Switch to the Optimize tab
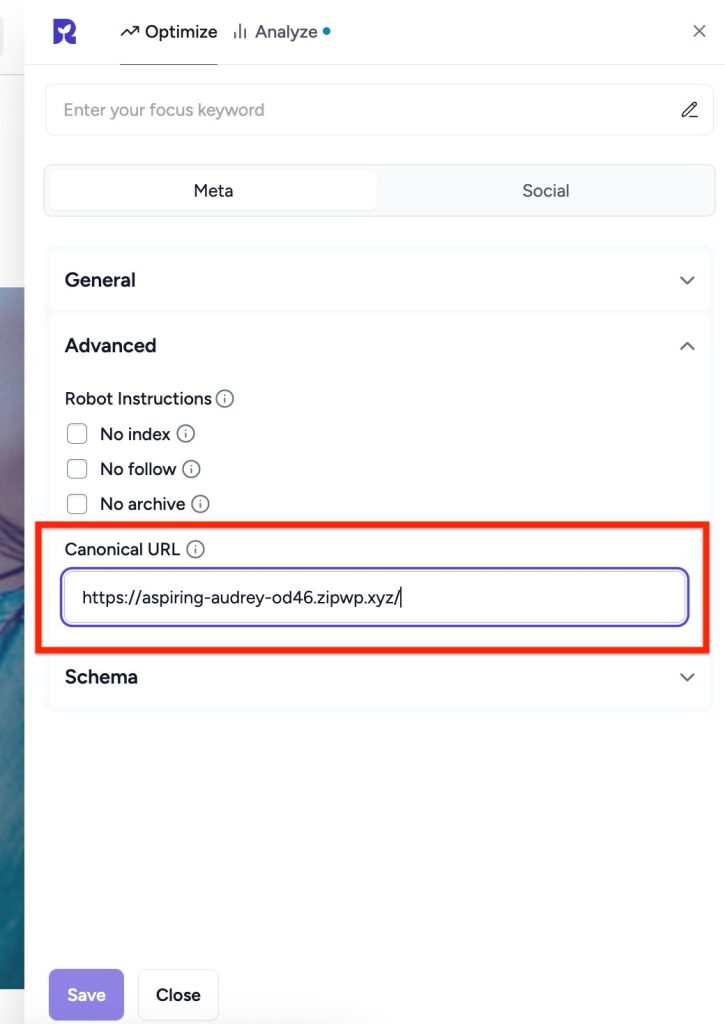The image size is (725, 1024). click(169, 32)
